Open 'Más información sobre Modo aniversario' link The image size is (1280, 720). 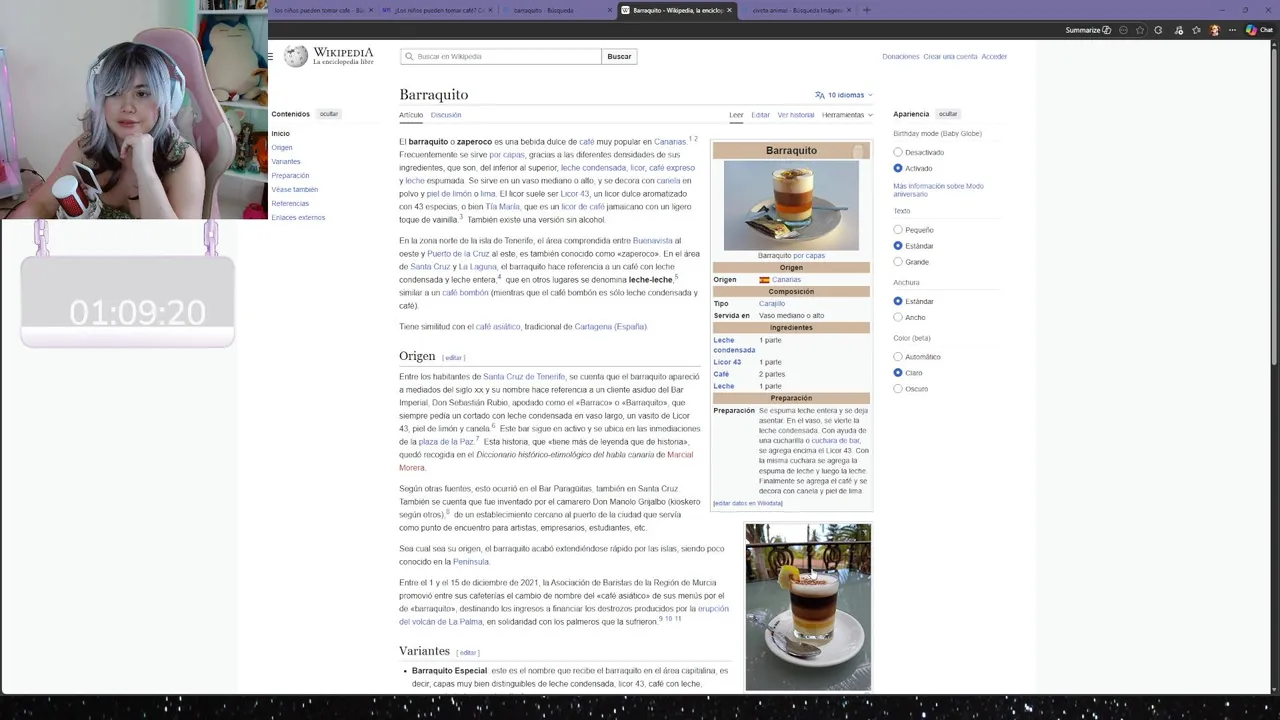(938, 190)
